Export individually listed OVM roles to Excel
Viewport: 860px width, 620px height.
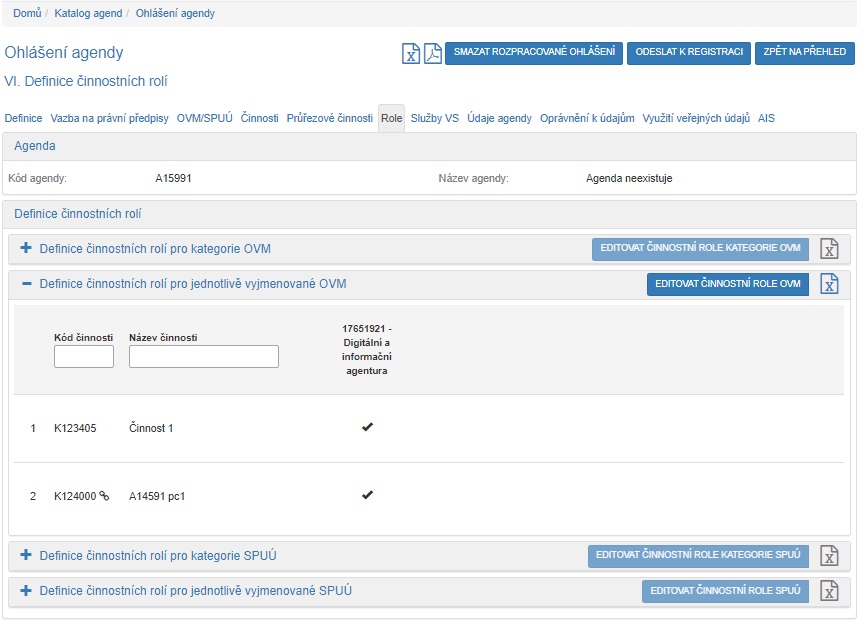coord(829,284)
